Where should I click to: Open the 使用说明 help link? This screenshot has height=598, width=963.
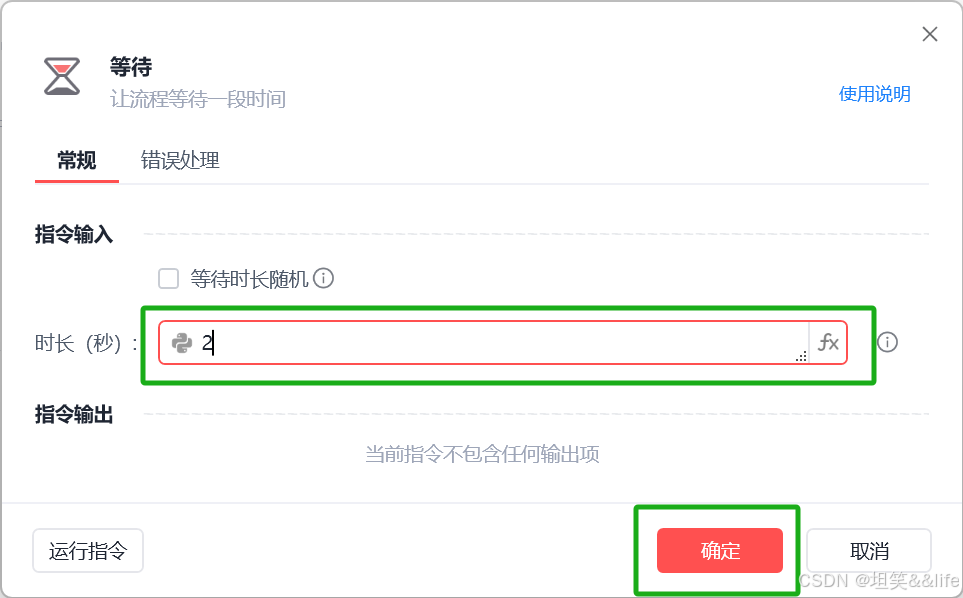(x=875, y=94)
